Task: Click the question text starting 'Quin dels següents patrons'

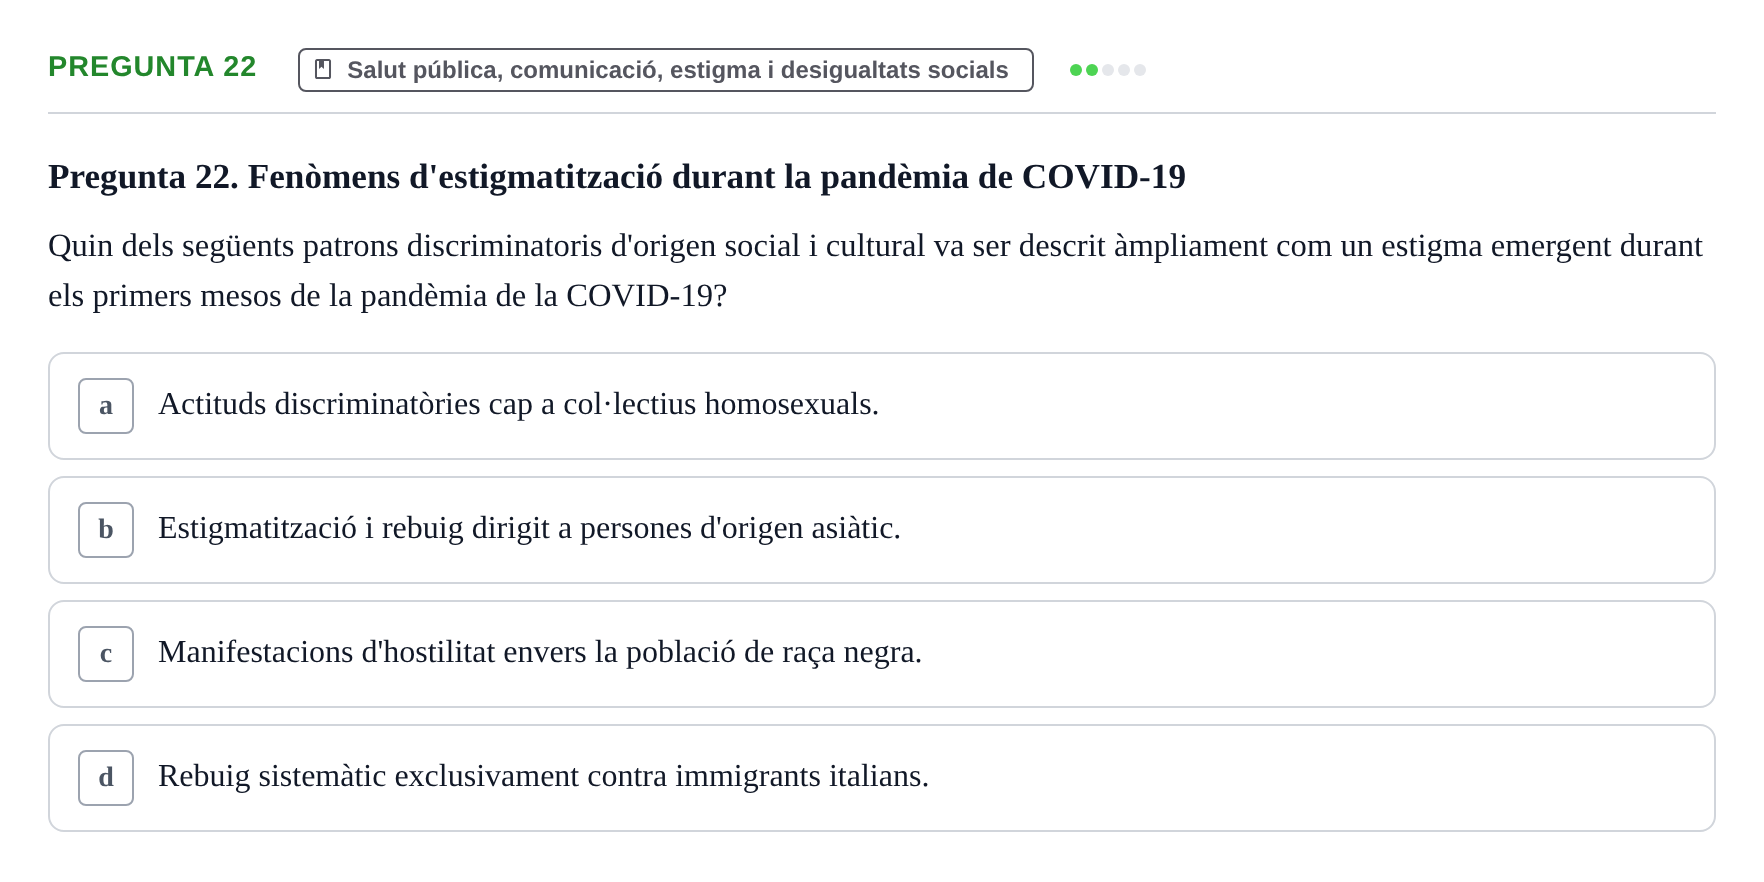Action: pyautogui.click(x=875, y=271)
